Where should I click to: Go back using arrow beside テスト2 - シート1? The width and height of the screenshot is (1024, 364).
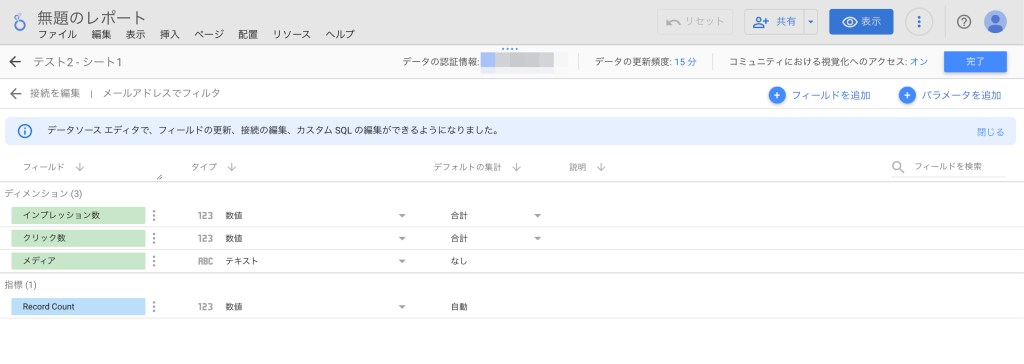(16, 62)
